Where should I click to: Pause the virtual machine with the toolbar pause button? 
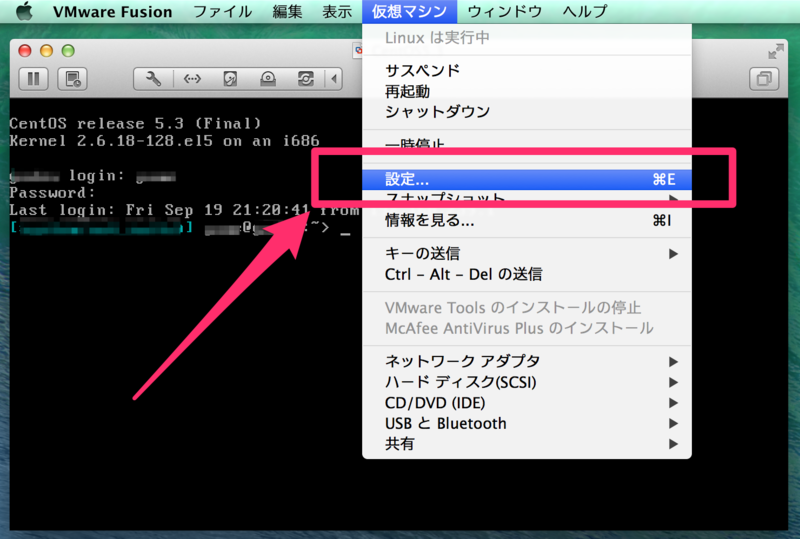tap(34, 79)
